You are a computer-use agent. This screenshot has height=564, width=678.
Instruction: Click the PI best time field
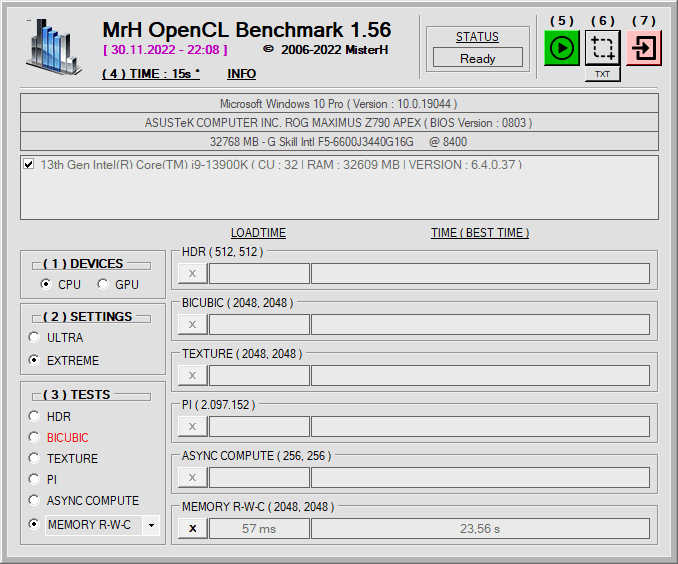(480, 426)
